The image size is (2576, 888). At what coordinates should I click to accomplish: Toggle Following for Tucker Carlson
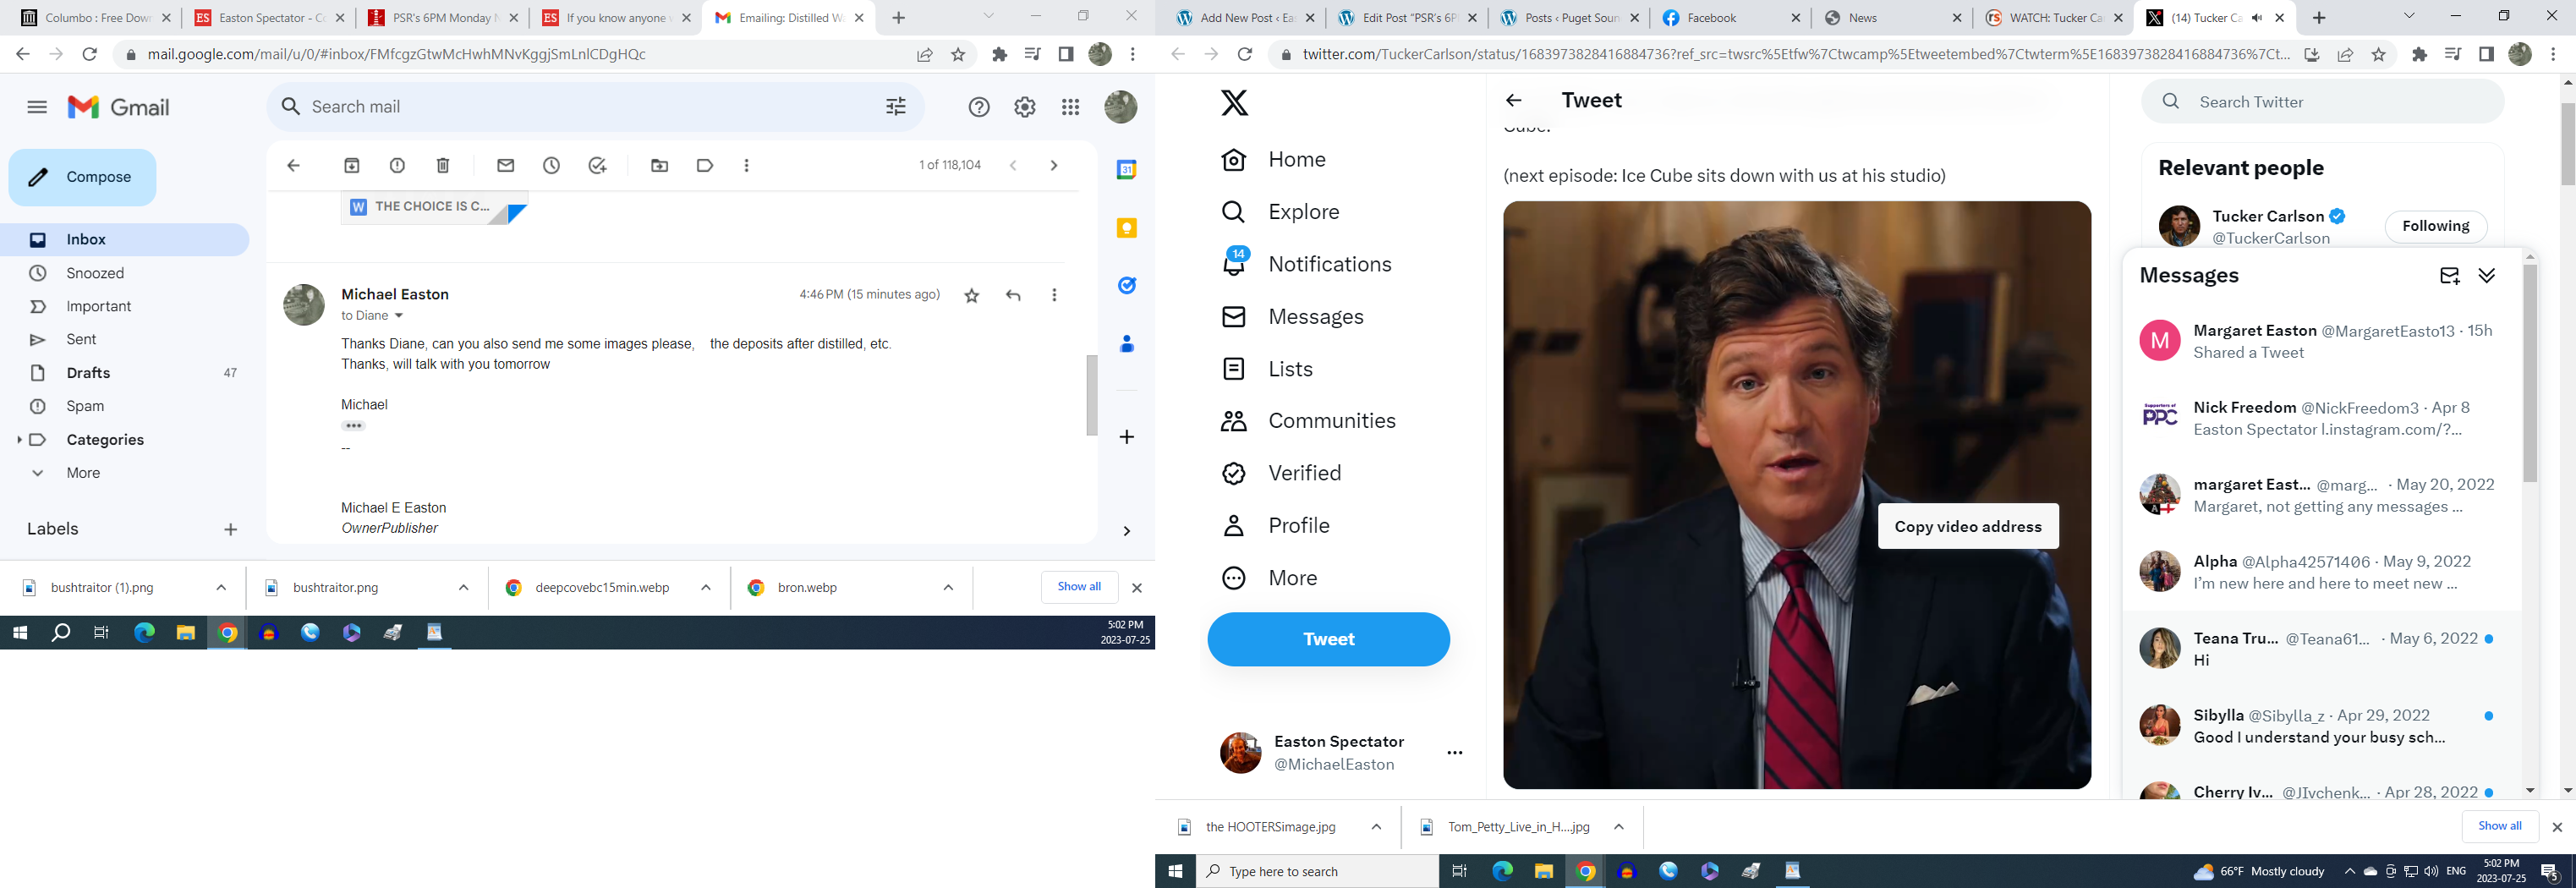[x=2435, y=227]
